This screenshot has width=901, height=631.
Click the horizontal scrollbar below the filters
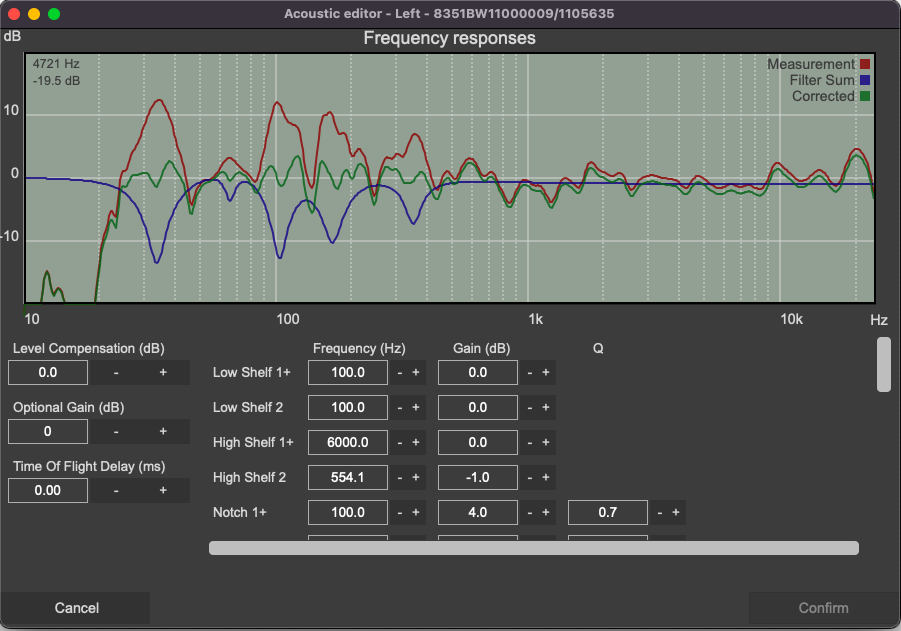tap(533, 548)
